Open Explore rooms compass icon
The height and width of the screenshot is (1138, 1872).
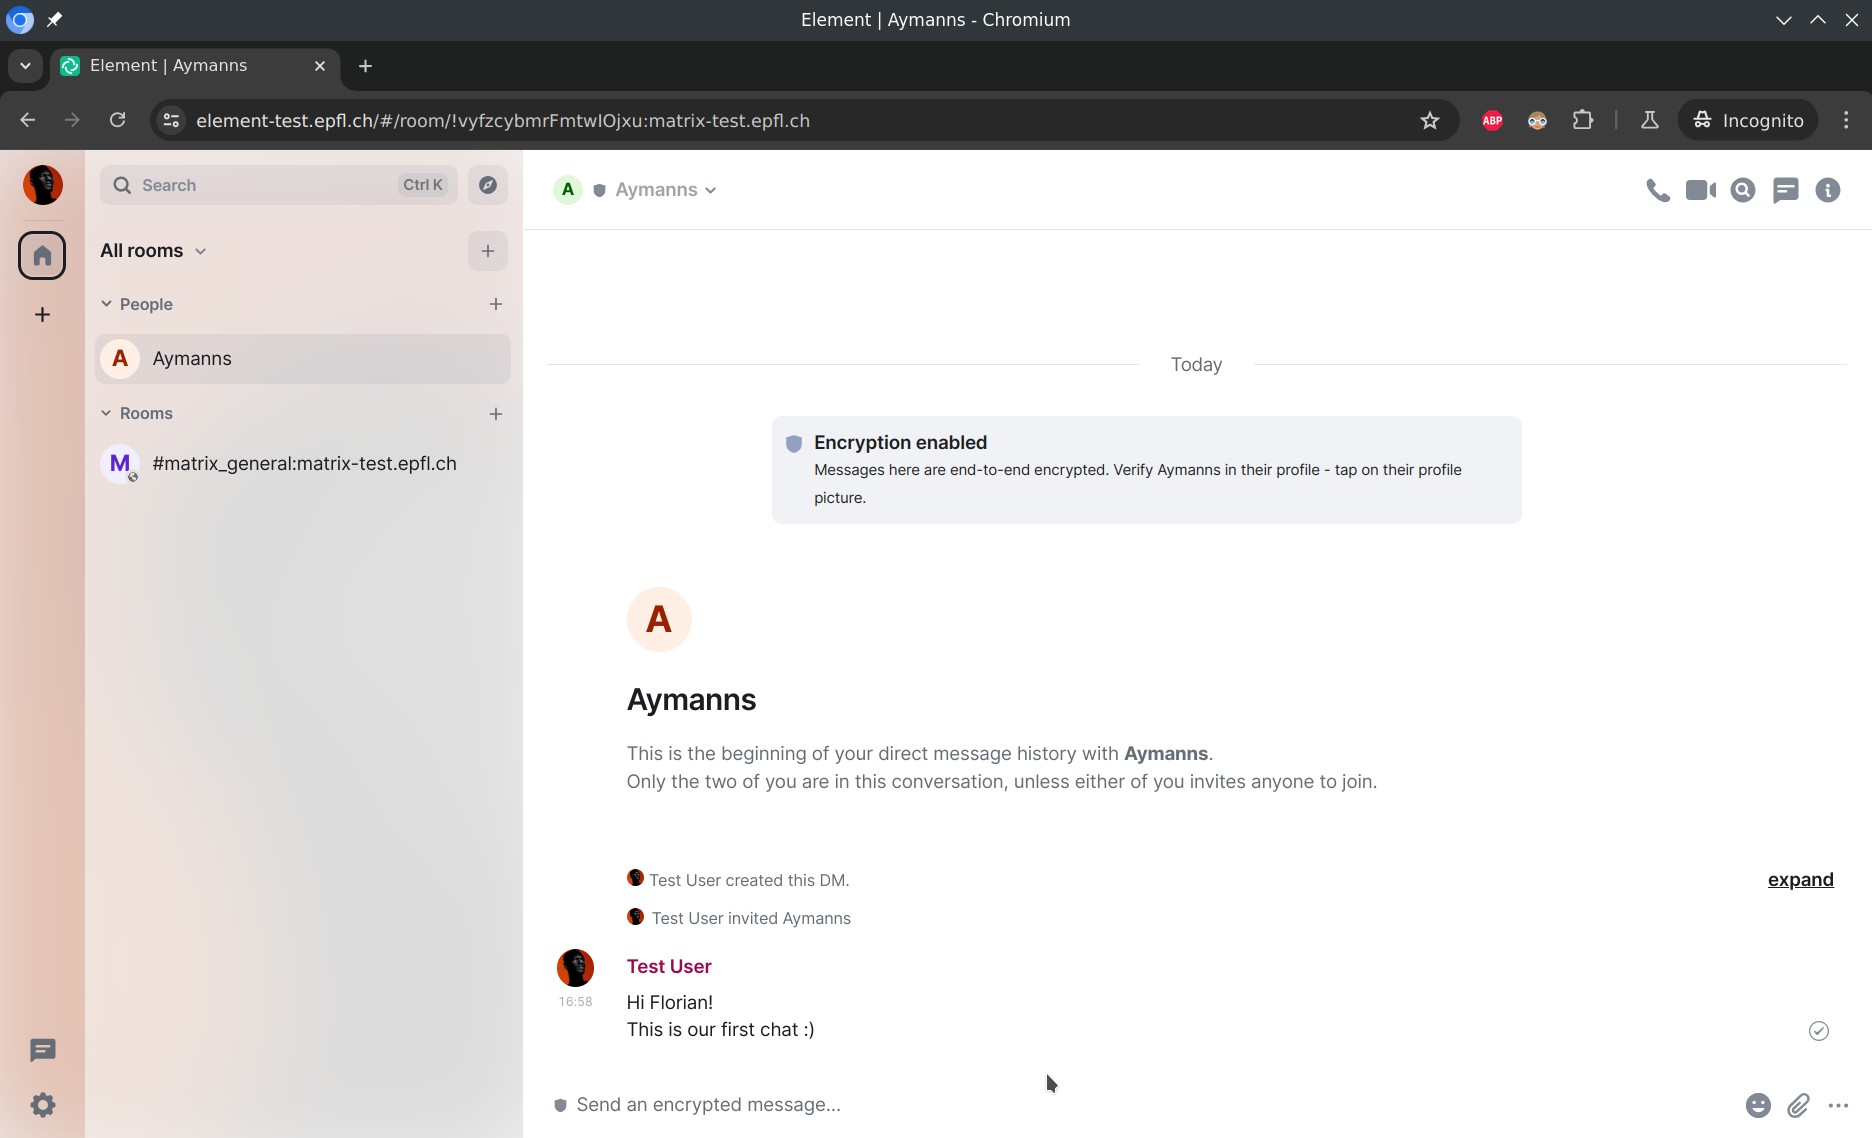point(488,185)
